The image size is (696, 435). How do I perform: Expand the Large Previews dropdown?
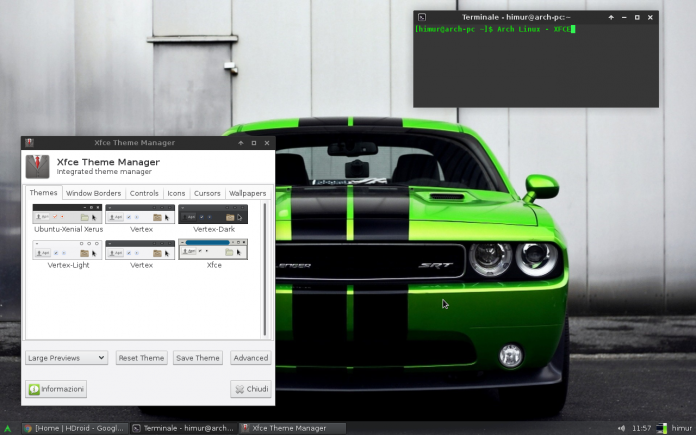point(67,358)
